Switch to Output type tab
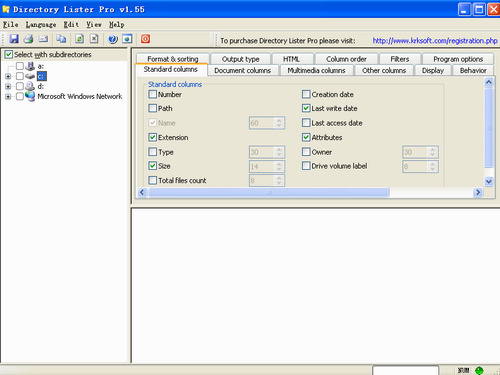The height and width of the screenshot is (375, 500). [241, 59]
